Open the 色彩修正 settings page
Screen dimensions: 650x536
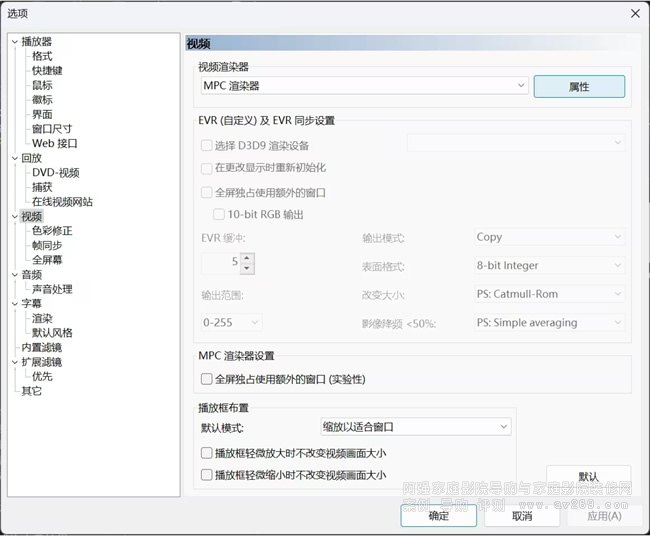(52, 231)
